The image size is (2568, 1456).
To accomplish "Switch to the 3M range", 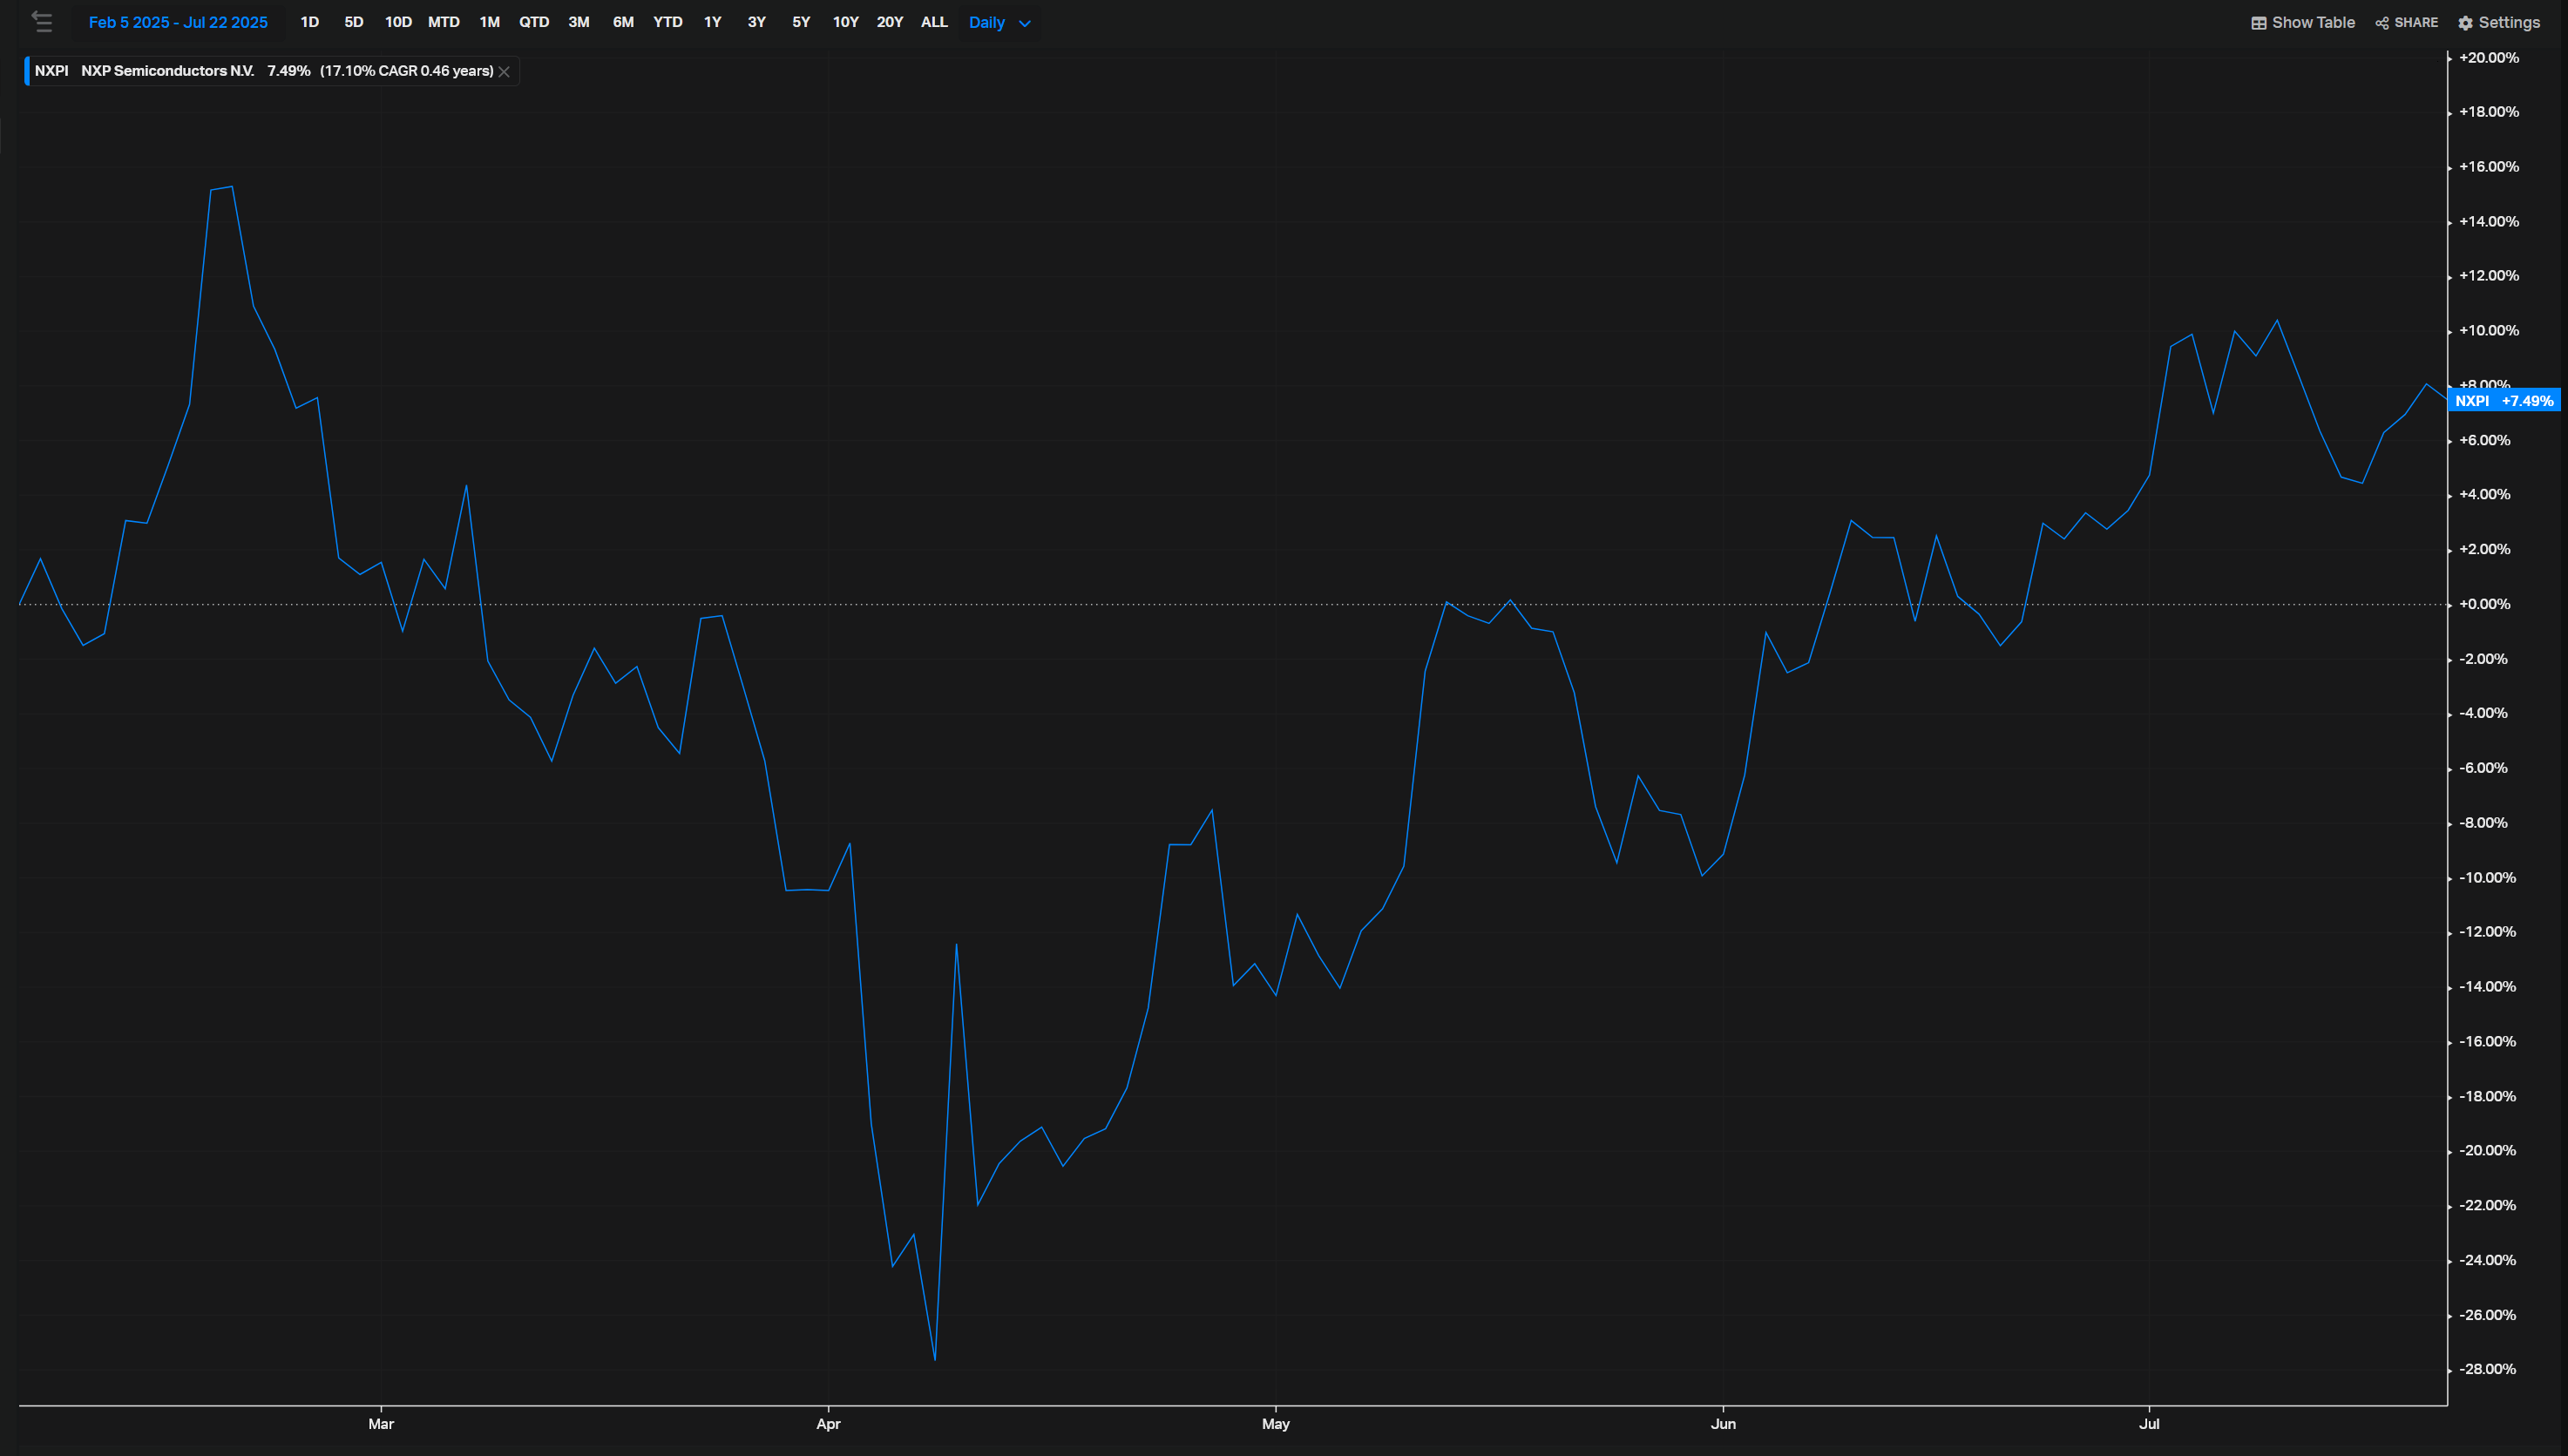I will [x=578, y=22].
